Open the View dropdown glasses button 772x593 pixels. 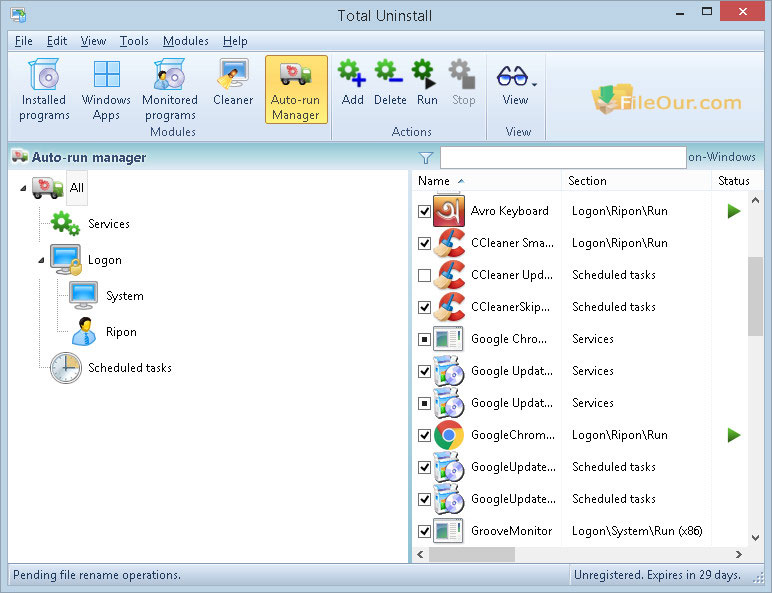[x=516, y=83]
